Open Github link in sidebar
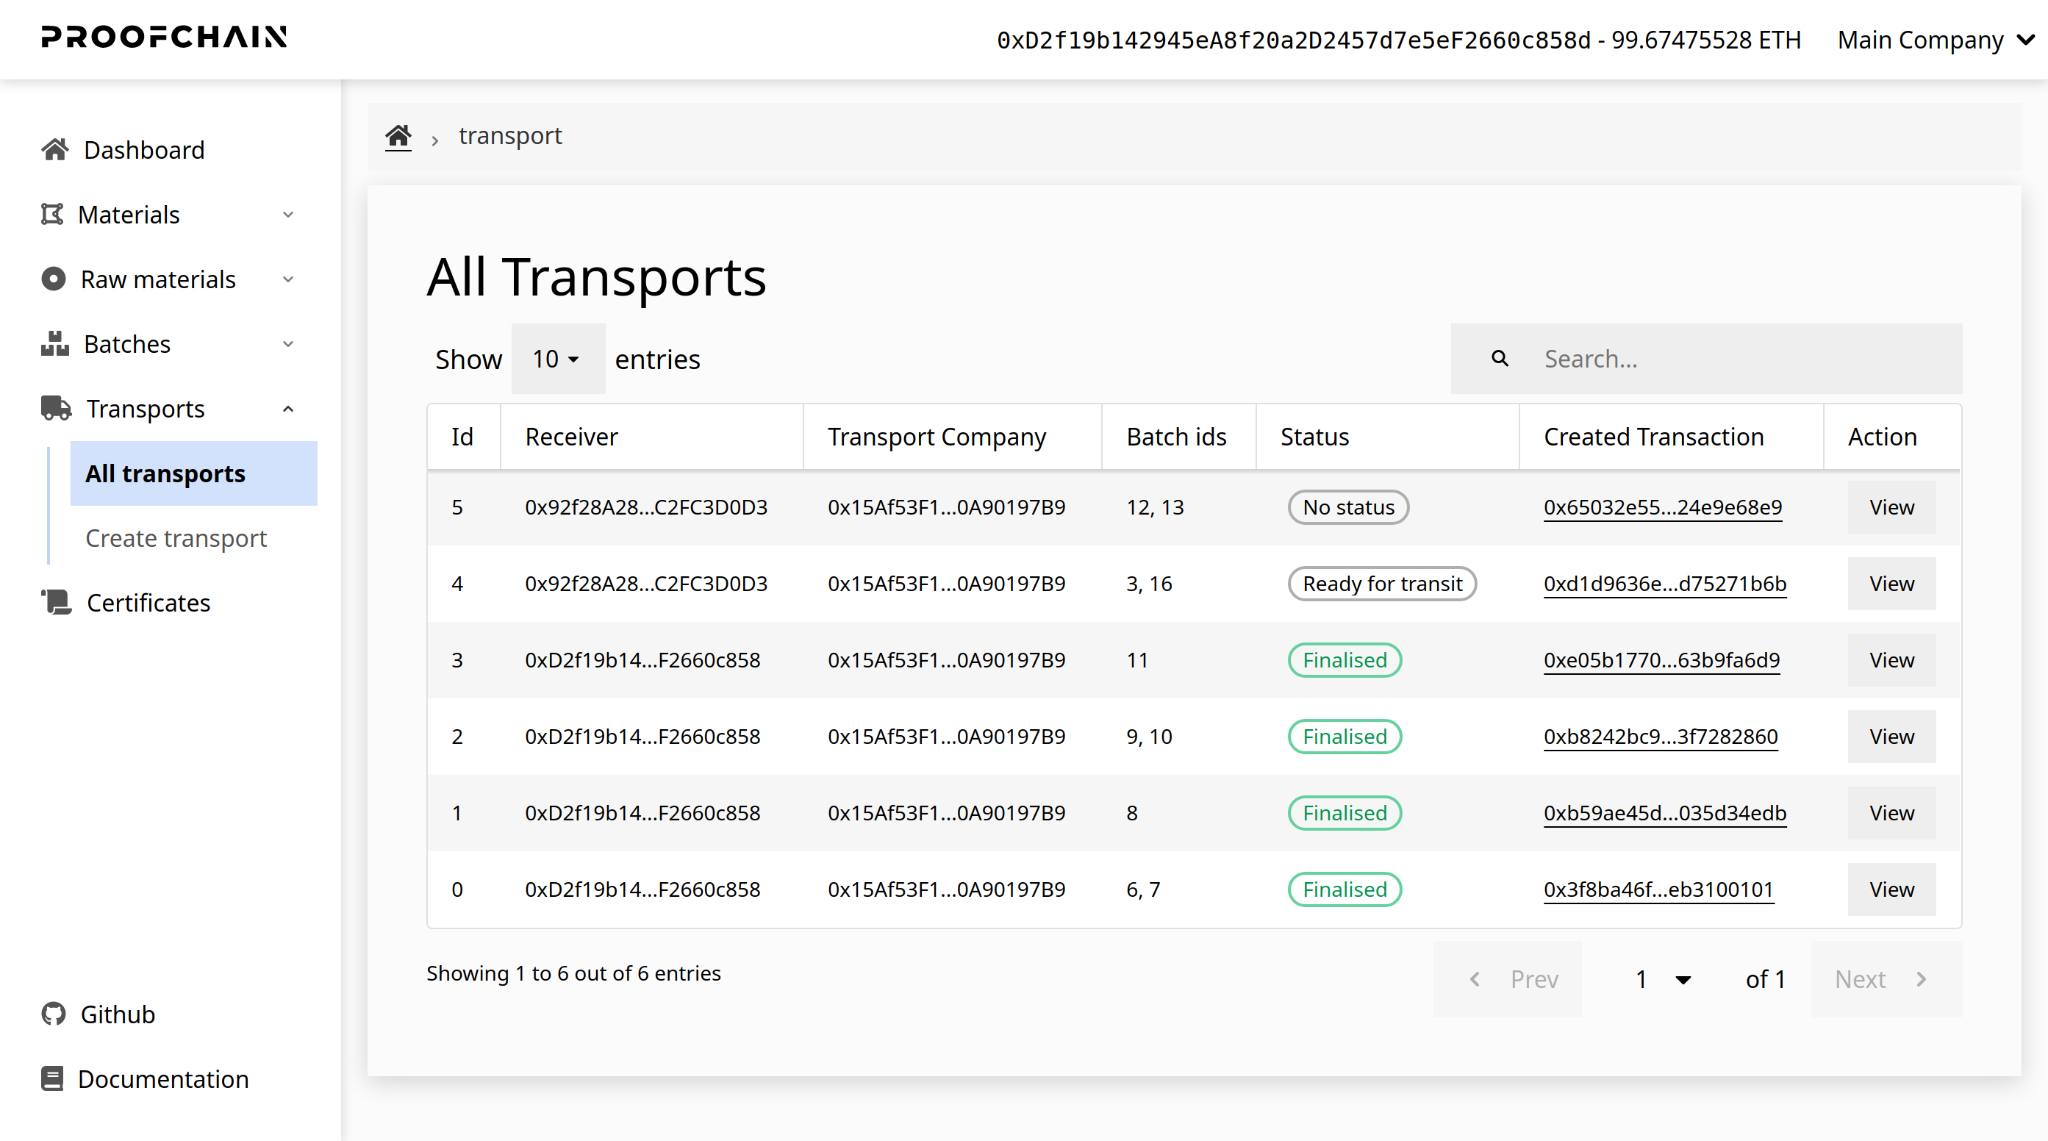Image resolution: width=2048 pixels, height=1141 pixels. [x=118, y=1014]
